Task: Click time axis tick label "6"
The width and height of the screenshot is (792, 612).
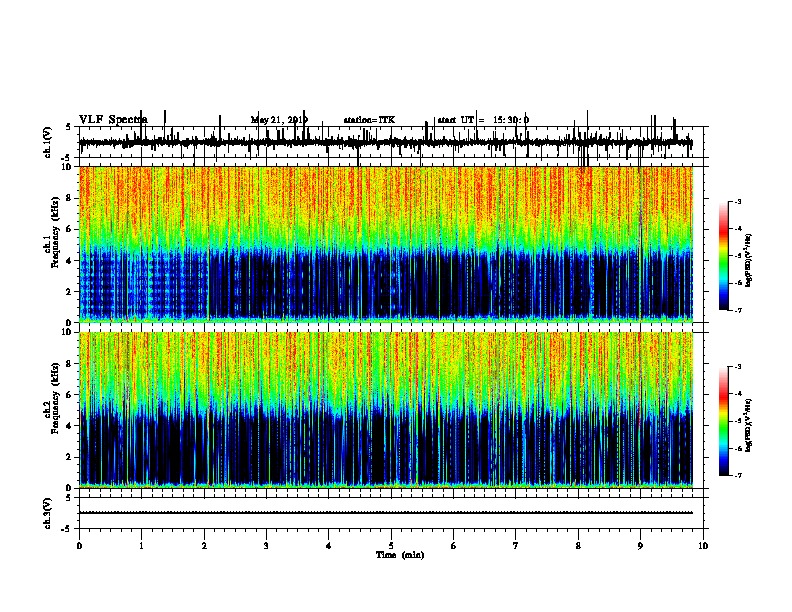Action: (x=453, y=546)
